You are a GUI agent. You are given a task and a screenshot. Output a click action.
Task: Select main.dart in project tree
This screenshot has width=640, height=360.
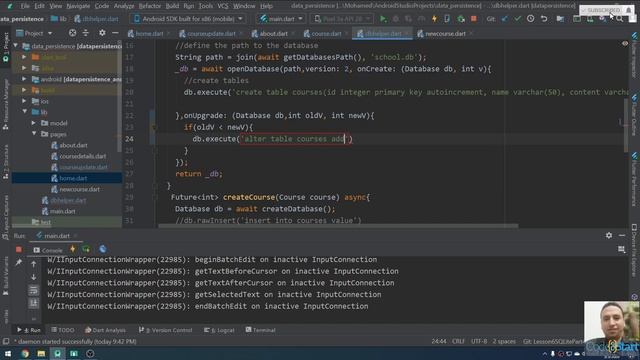[x=62, y=211]
